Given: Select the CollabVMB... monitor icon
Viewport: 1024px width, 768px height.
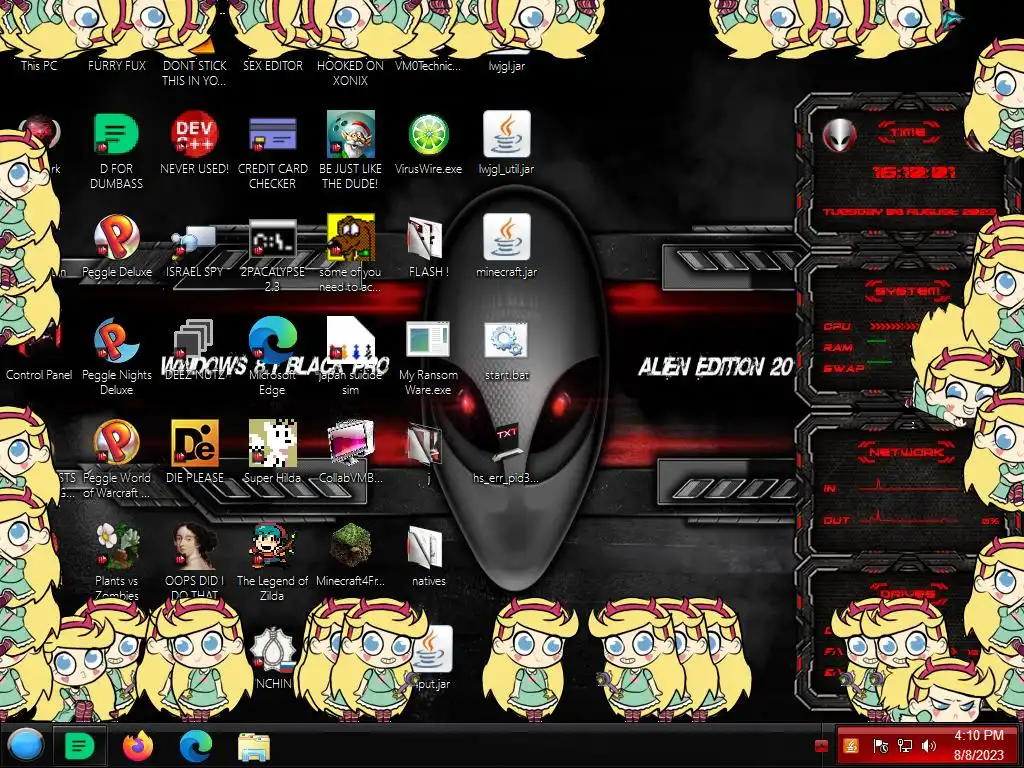Looking at the screenshot, I should click(351, 443).
